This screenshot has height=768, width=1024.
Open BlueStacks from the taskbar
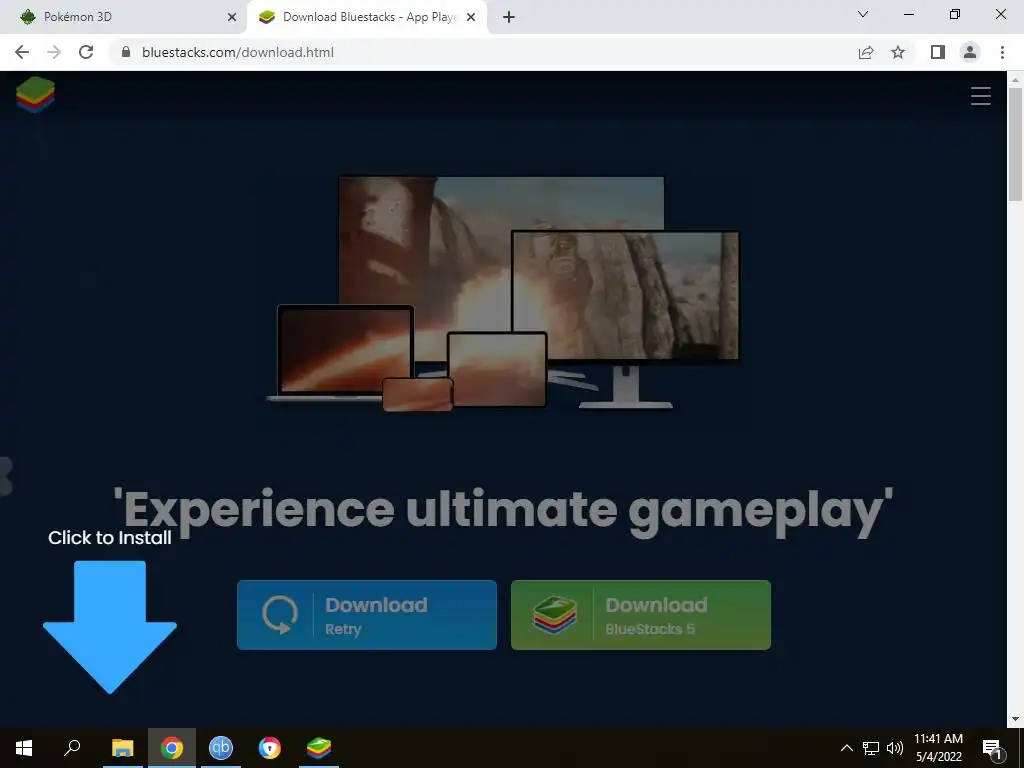coord(319,748)
